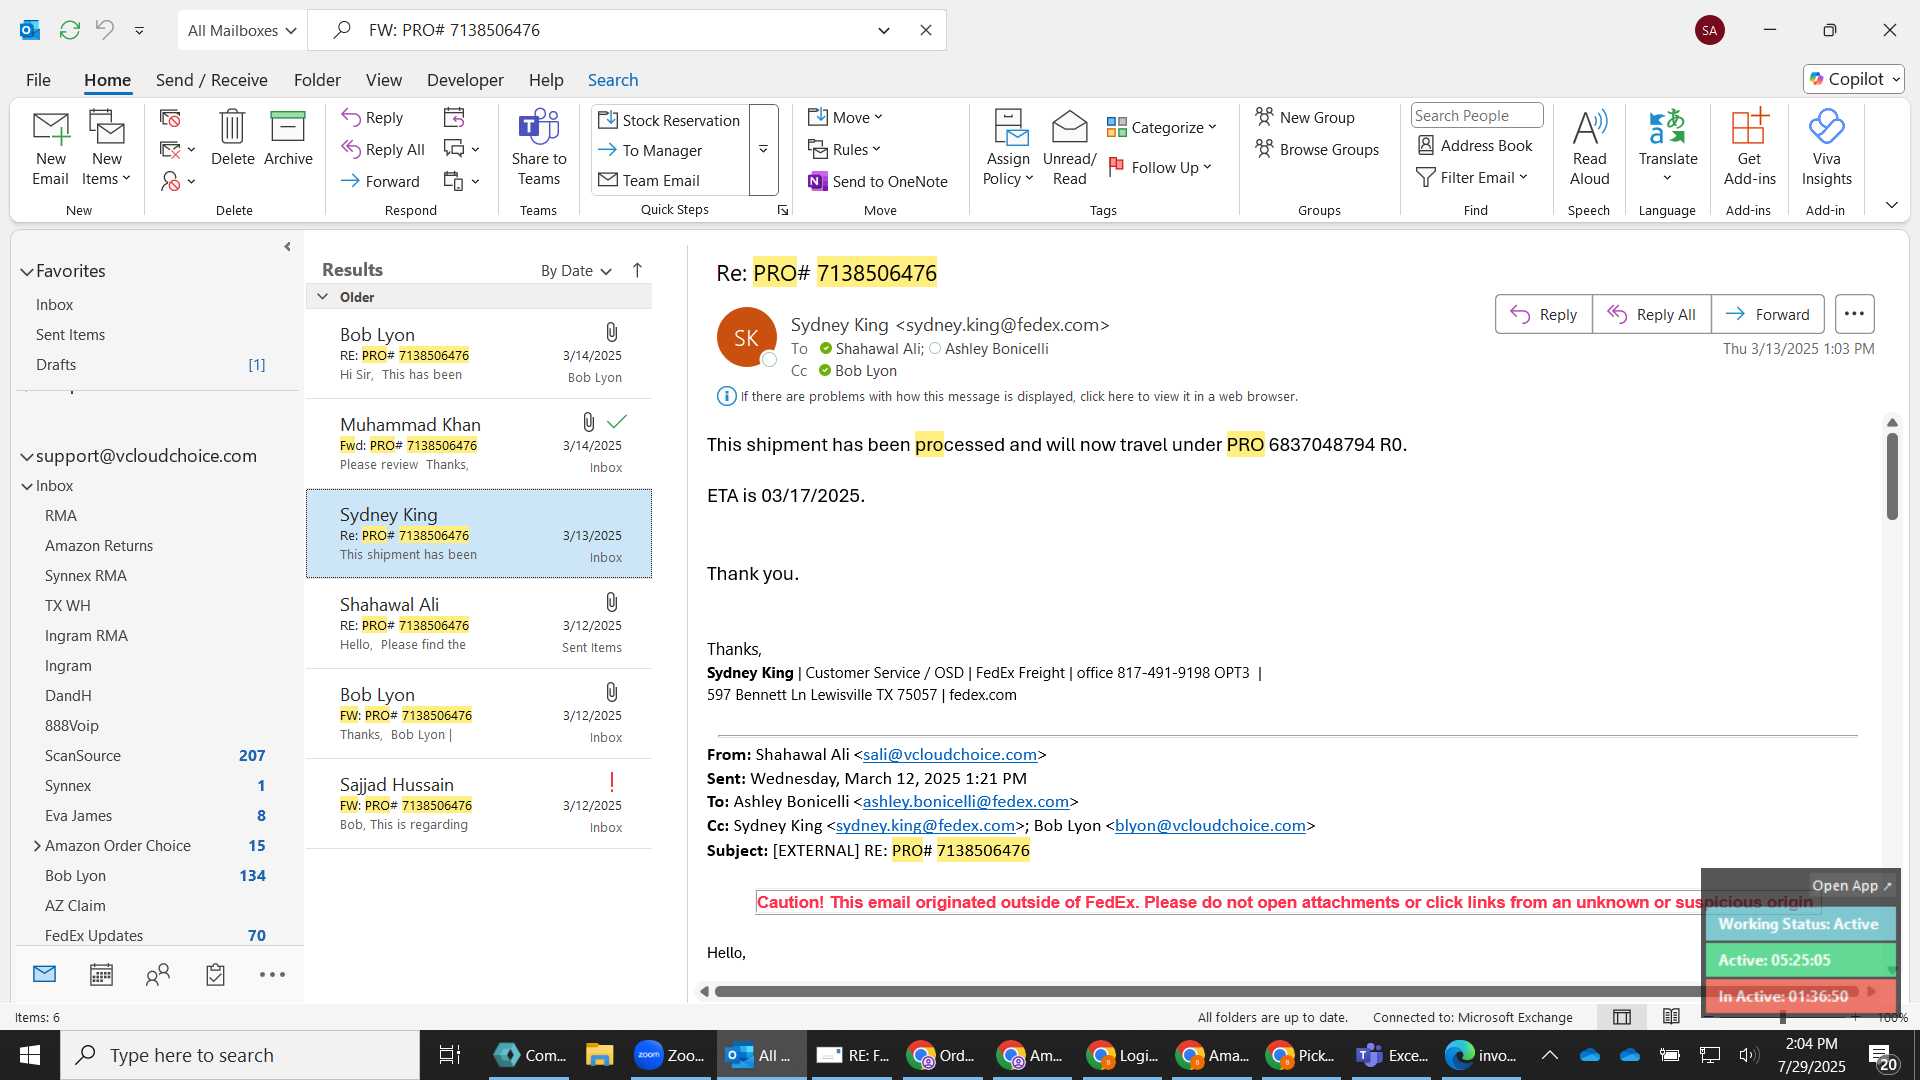Image resolution: width=1920 pixels, height=1080 pixels.
Task: Click Stock Reservation quick step
Action: (x=669, y=120)
